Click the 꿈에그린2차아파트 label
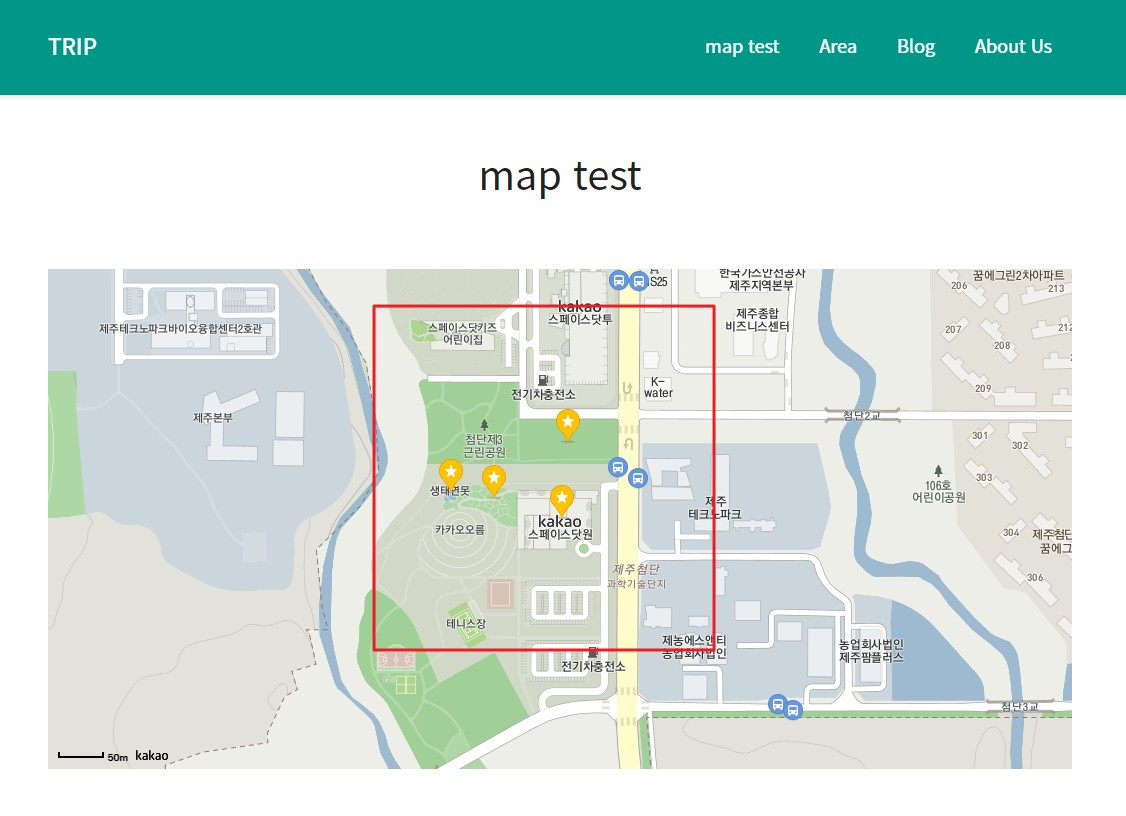The height and width of the screenshot is (816, 1126). pos(1018,275)
